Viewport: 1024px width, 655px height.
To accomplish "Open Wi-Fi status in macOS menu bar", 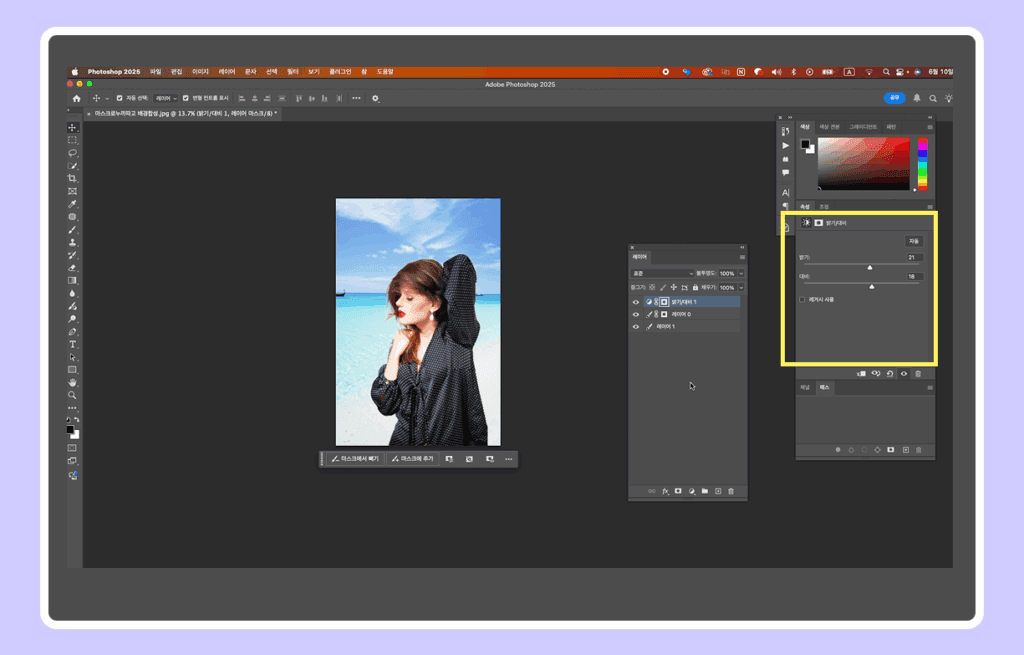I will click(x=869, y=72).
